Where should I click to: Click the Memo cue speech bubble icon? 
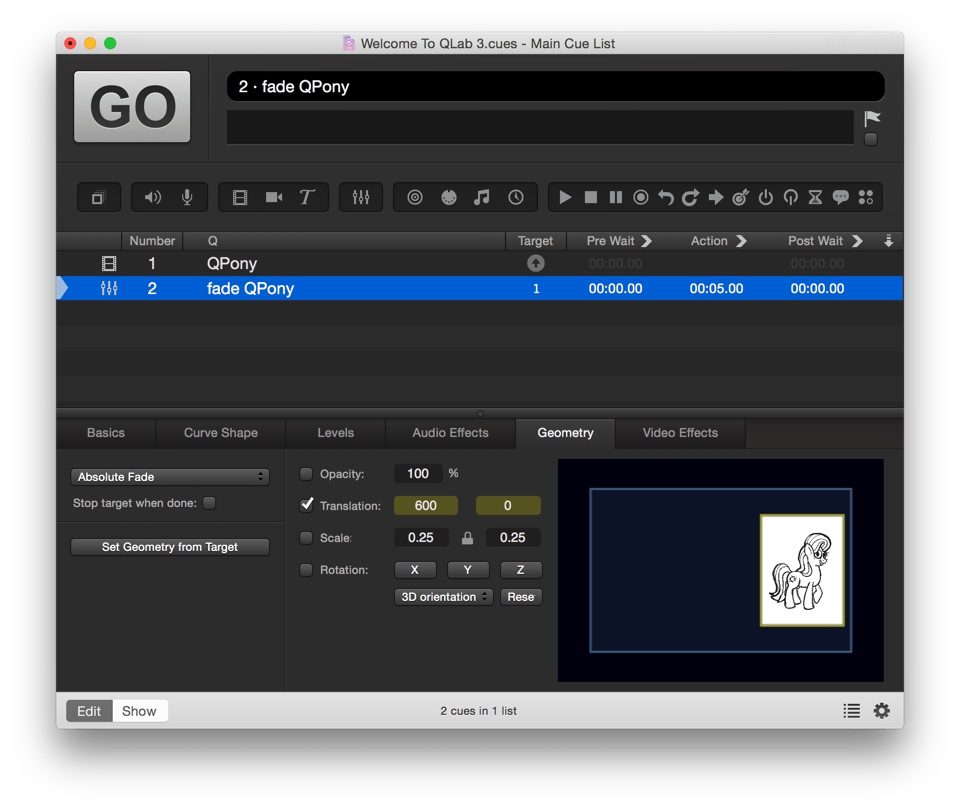[841, 197]
